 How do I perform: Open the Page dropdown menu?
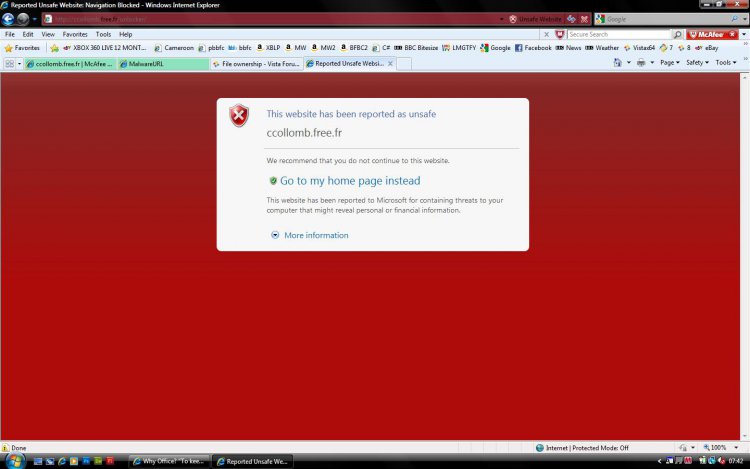pos(670,63)
